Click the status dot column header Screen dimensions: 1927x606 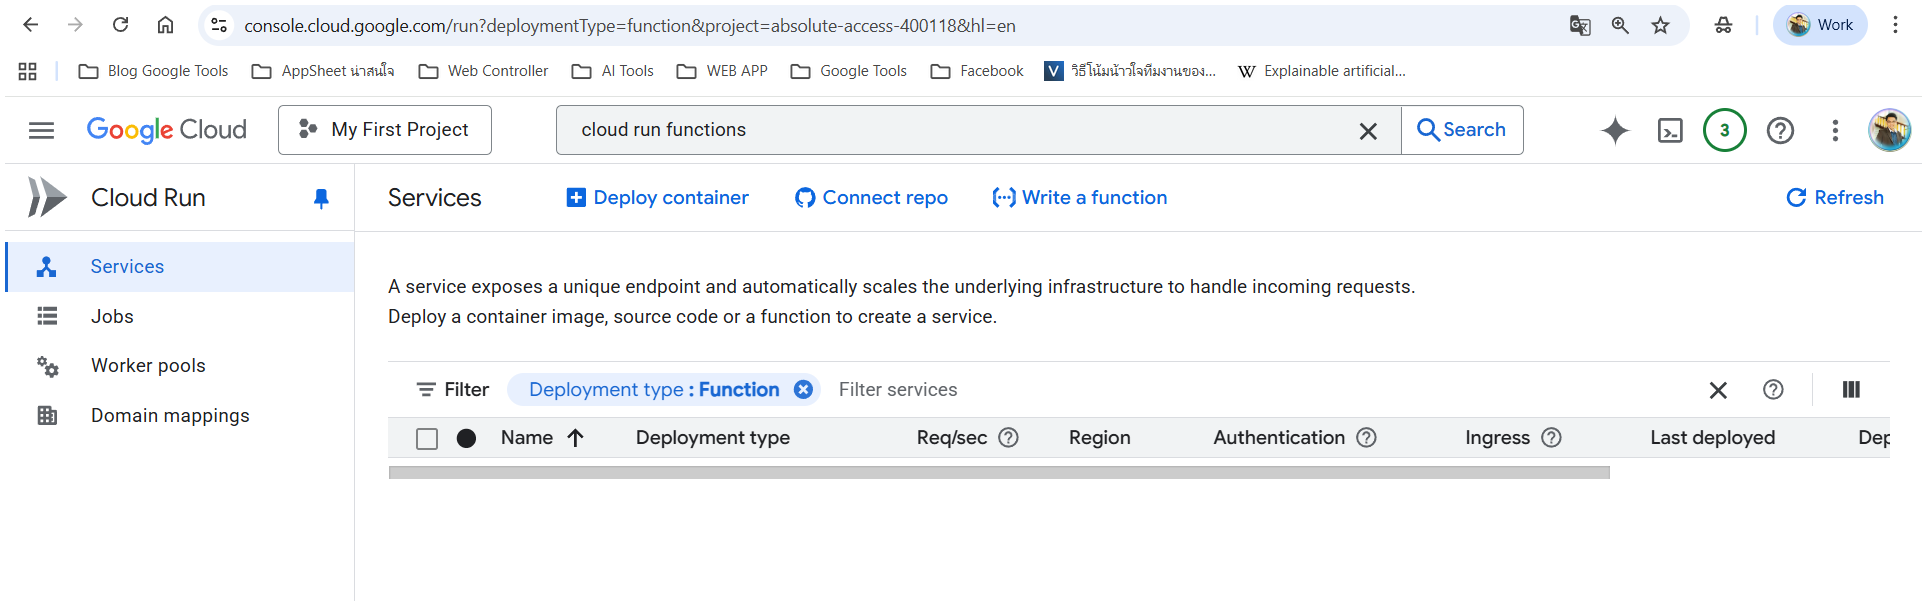466,438
